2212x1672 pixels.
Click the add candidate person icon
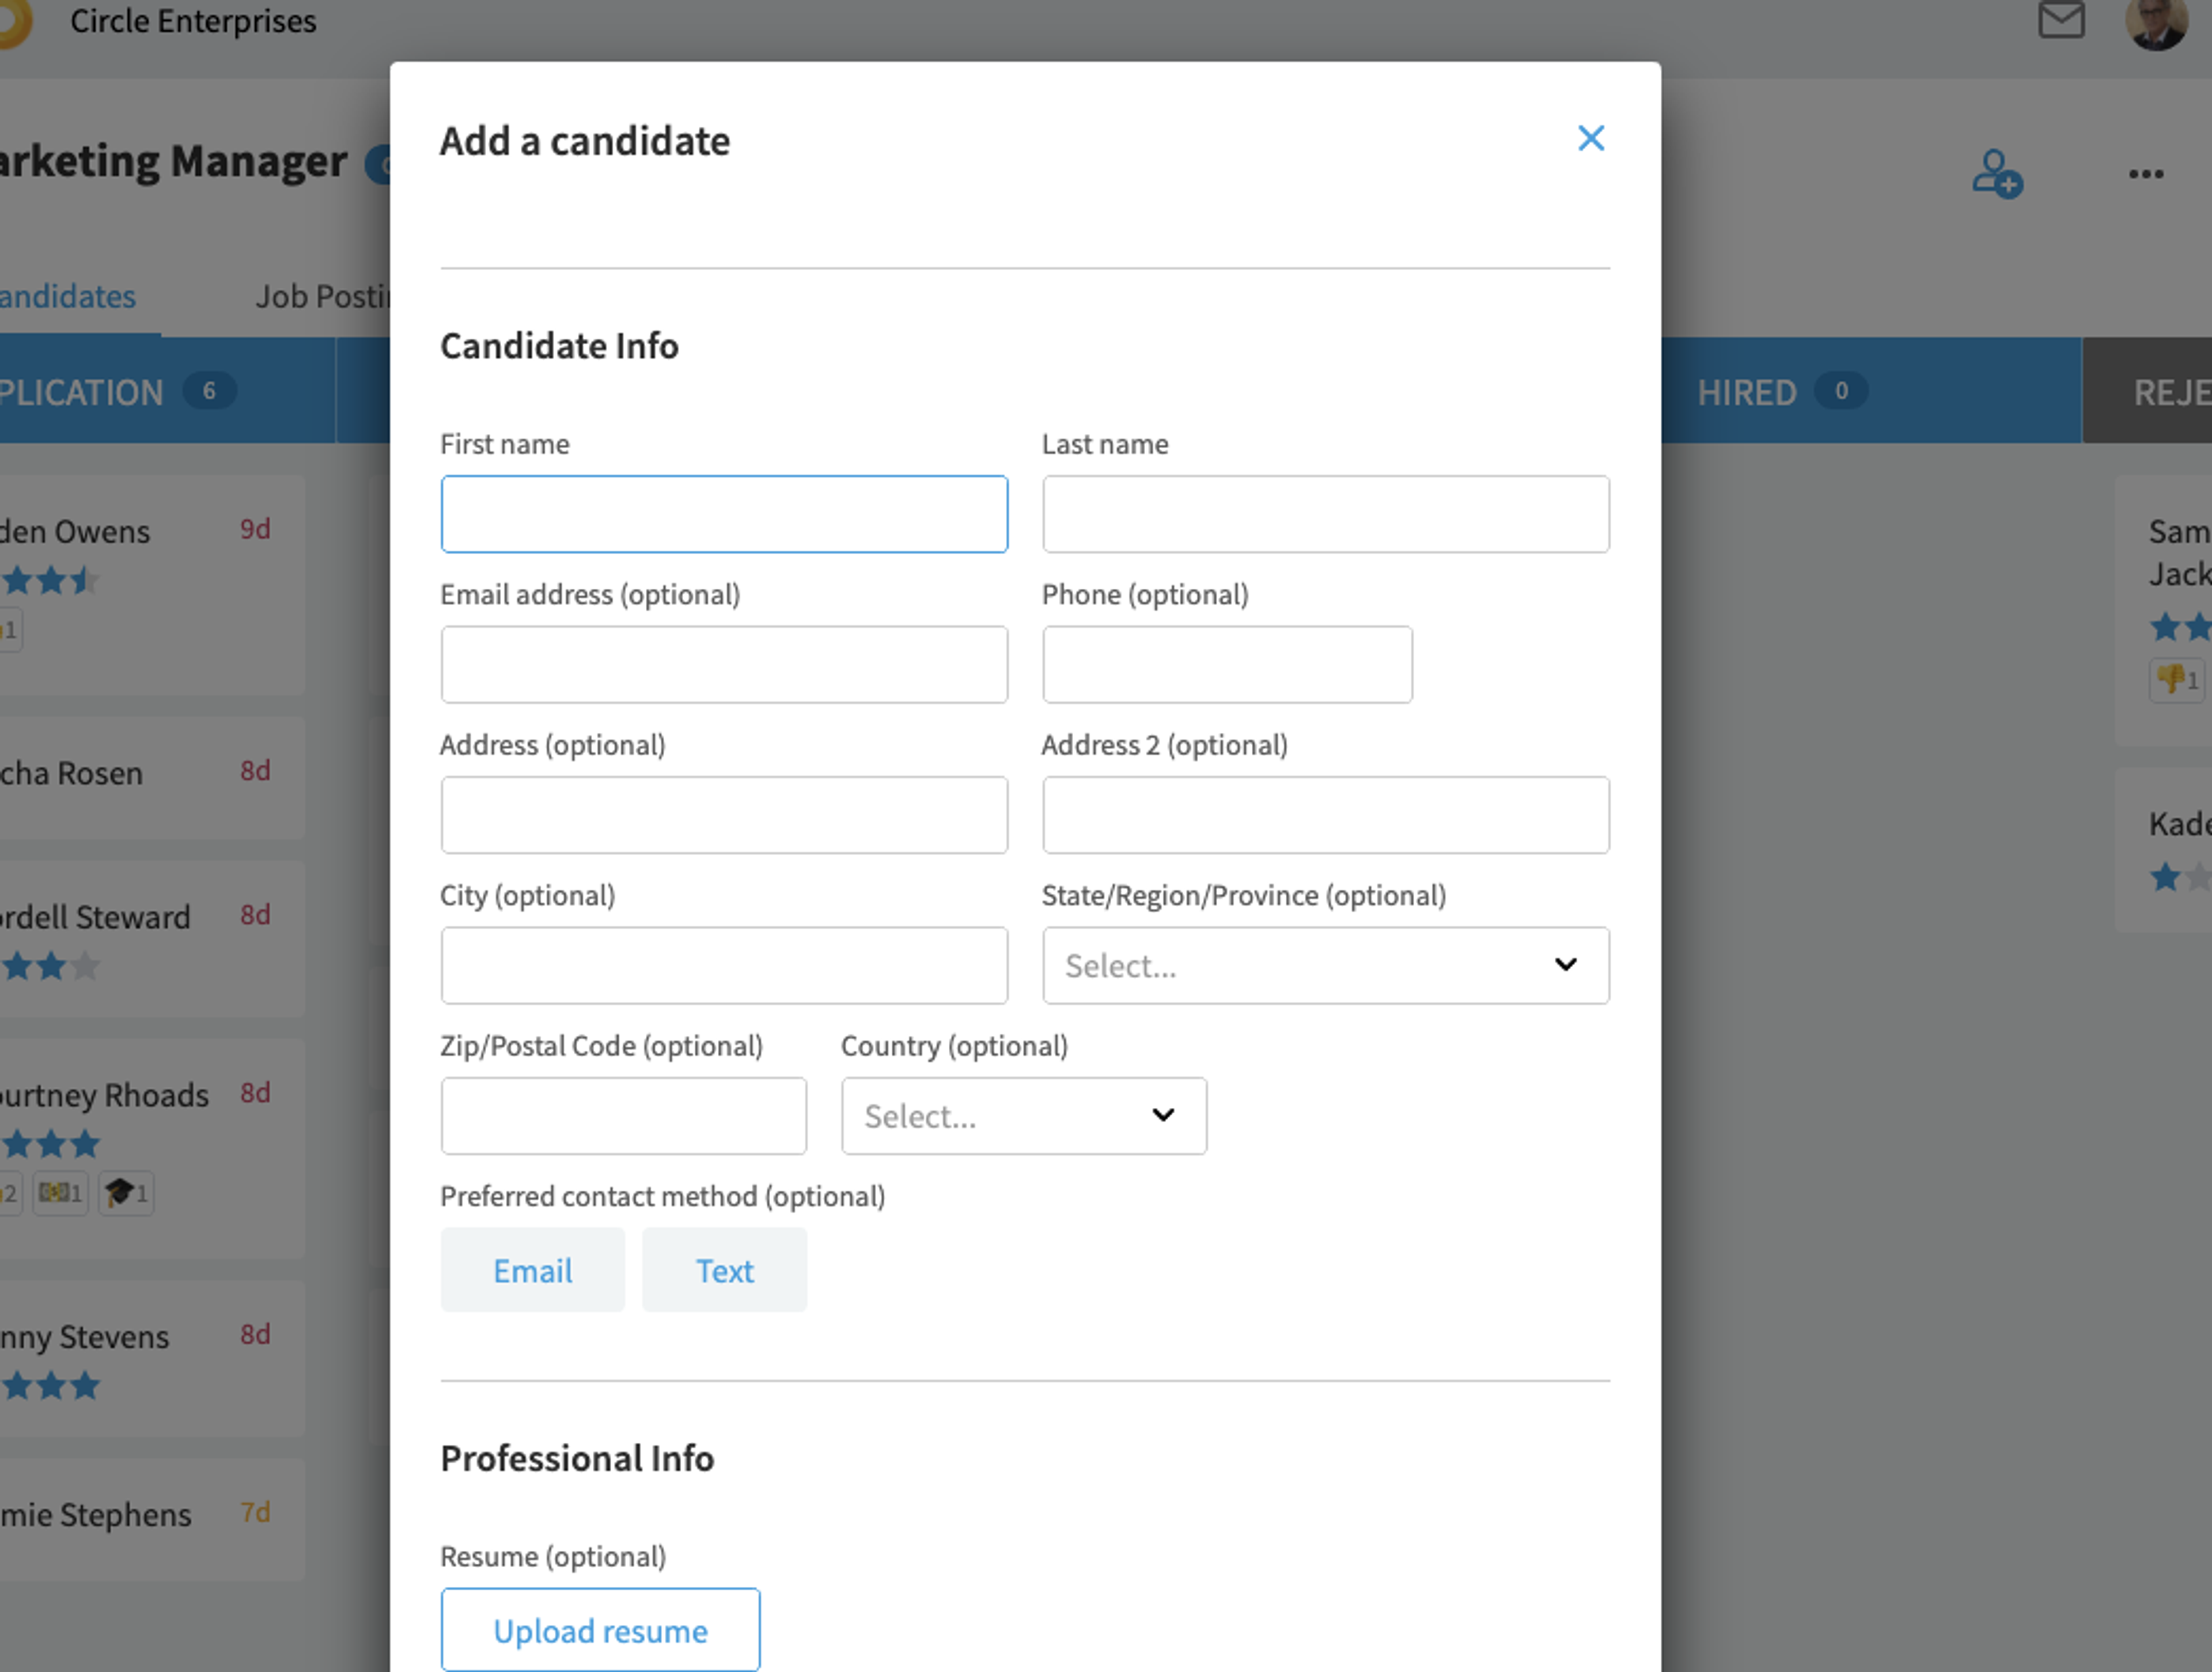[x=1997, y=174]
